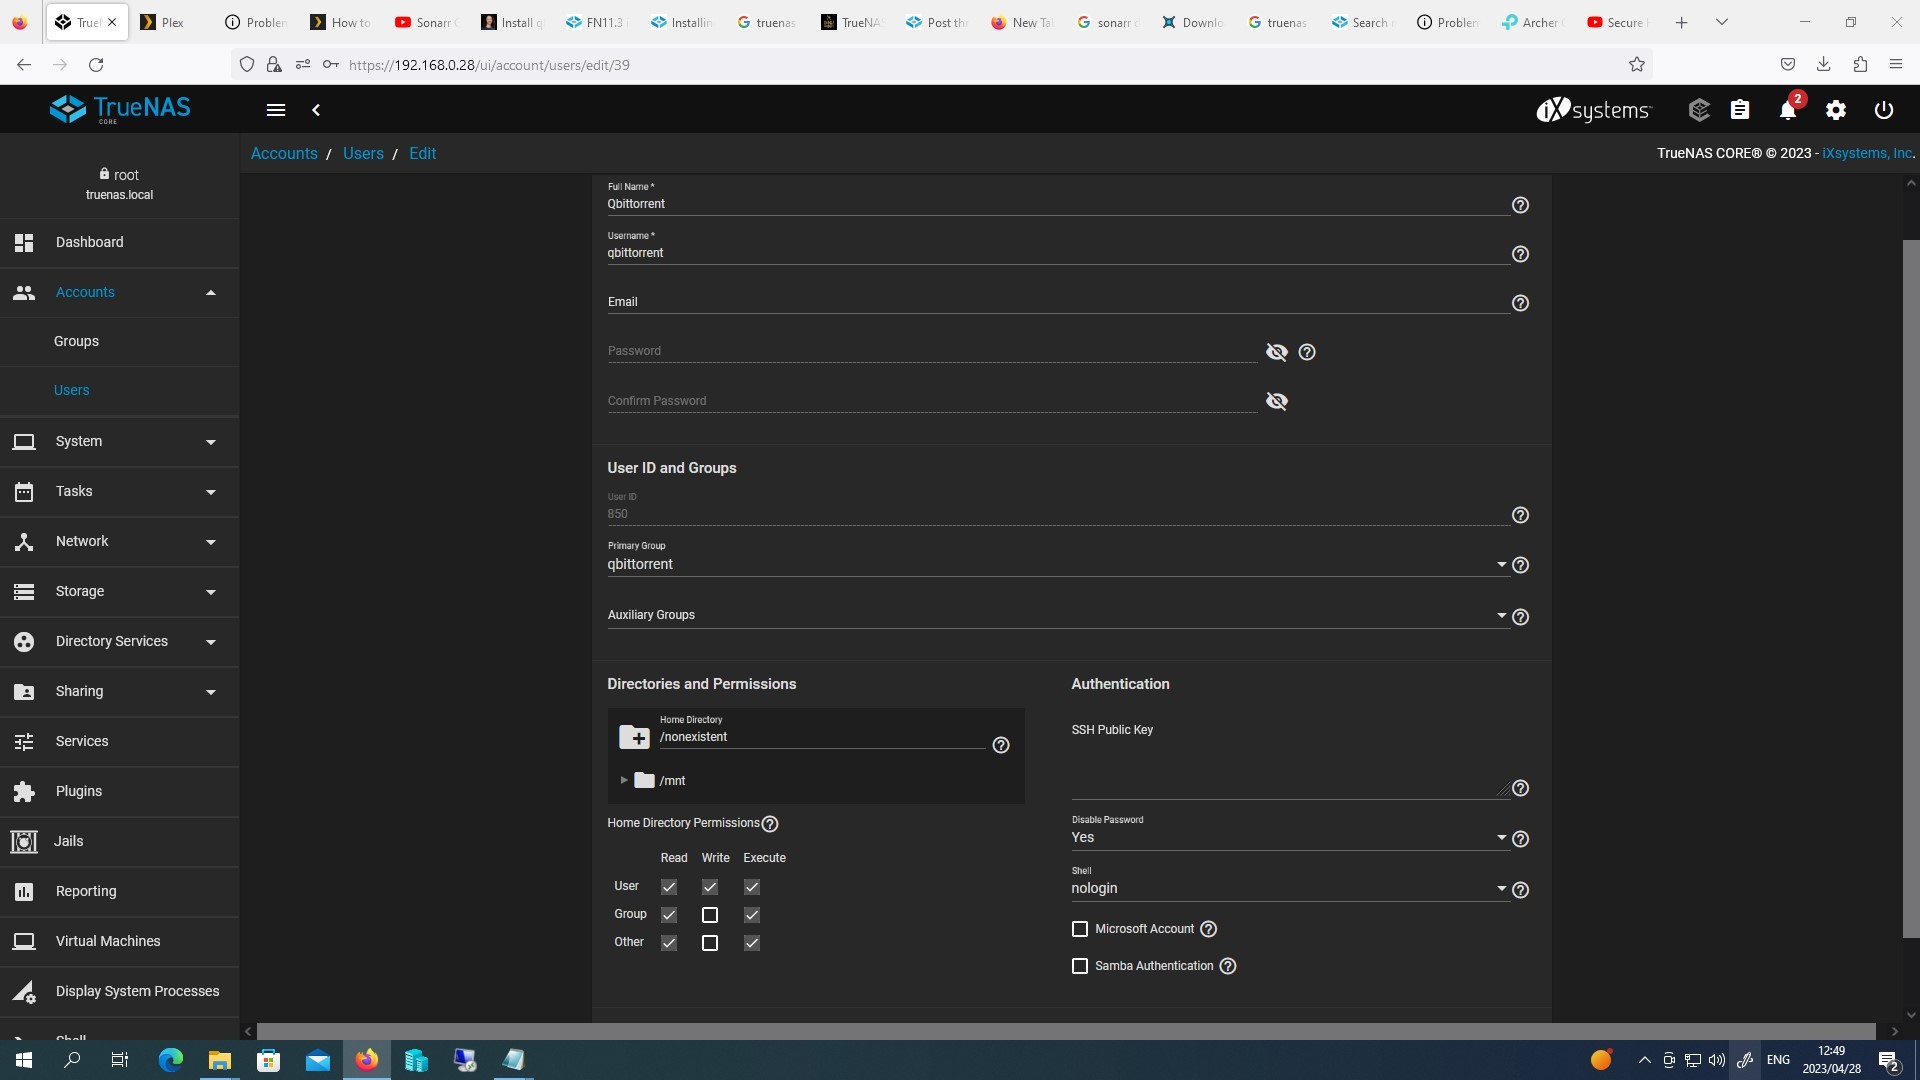Enable Samba Authentication checkbox
This screenshot has height=1080, width=1920.
[x=1080, y=966]
